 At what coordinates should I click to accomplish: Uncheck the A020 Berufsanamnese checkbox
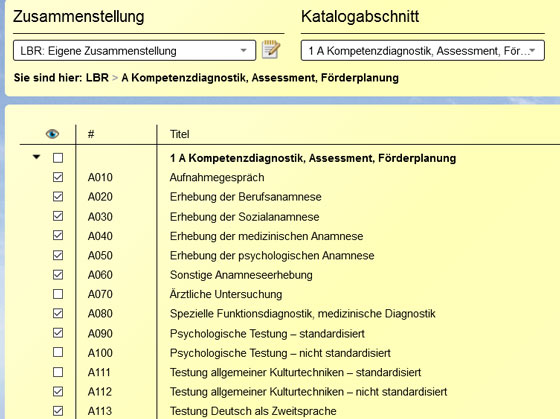click(x=58, y=196)
